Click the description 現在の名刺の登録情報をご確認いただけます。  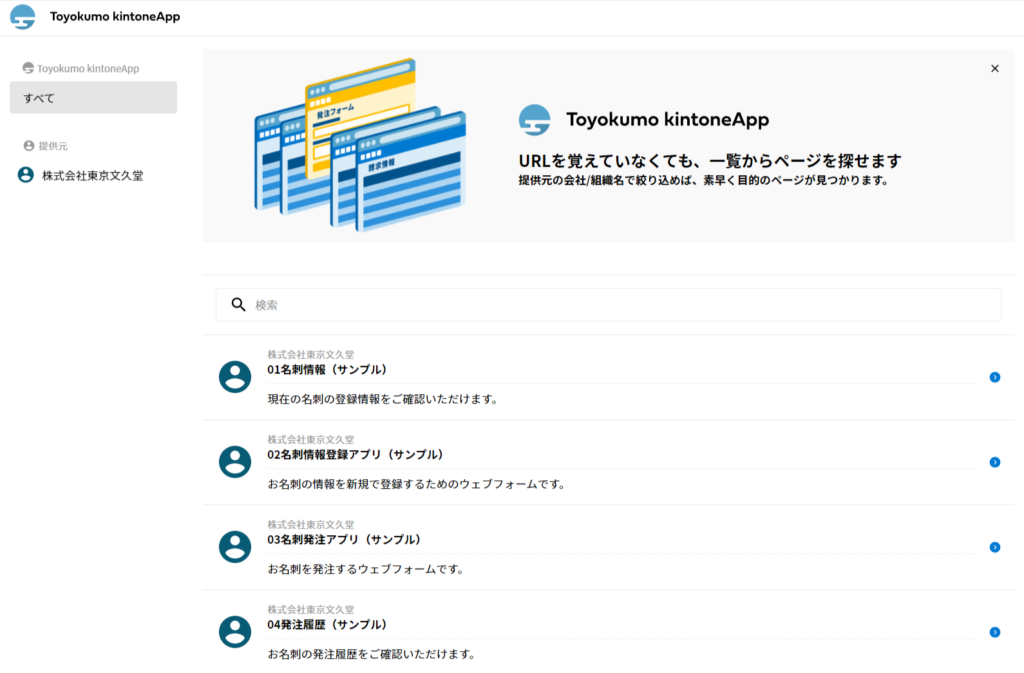tap(383, 399)
